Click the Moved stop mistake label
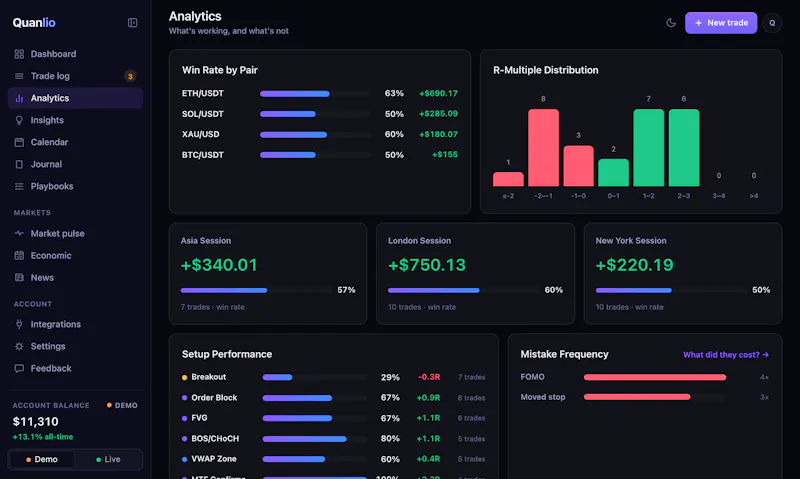800x479 pixels. point(543,397)
